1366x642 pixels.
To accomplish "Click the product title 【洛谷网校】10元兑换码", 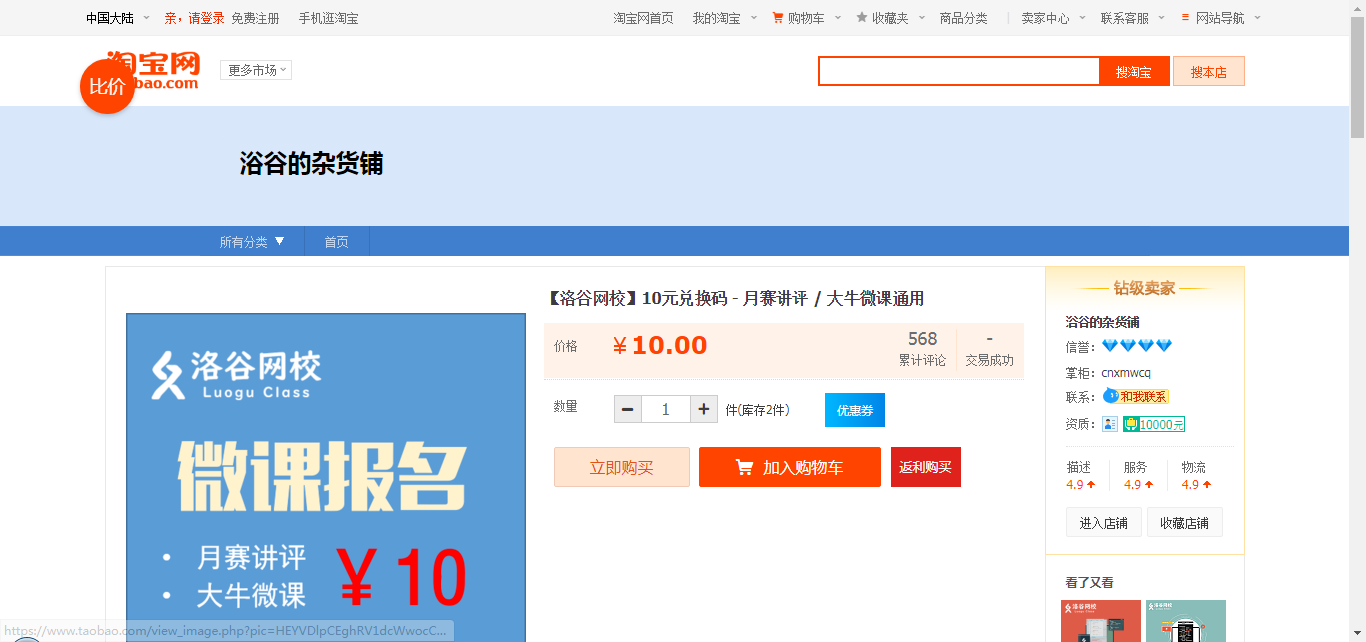I will (735, 298).
